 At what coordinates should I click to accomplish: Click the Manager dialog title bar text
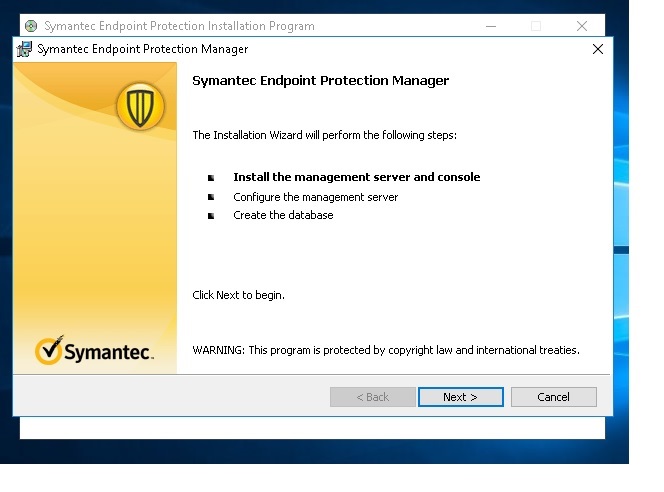[x=143, y=49]
